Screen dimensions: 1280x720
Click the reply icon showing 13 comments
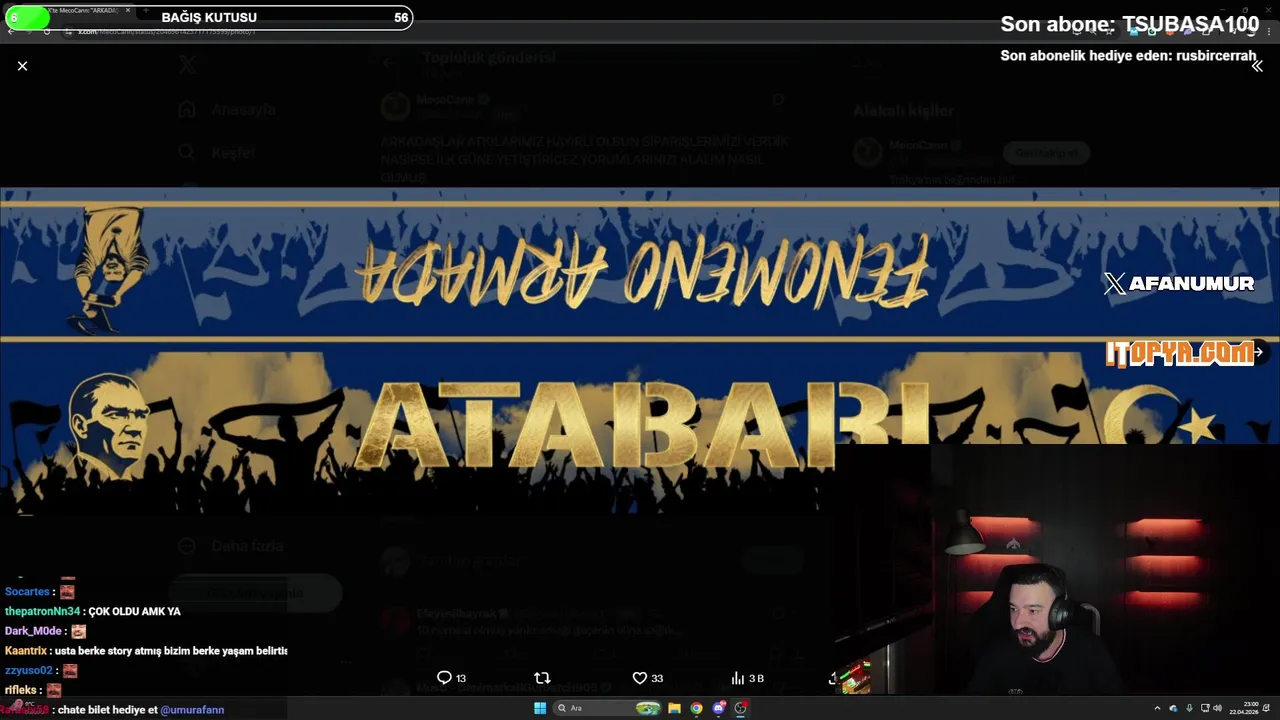coord(452,678)
